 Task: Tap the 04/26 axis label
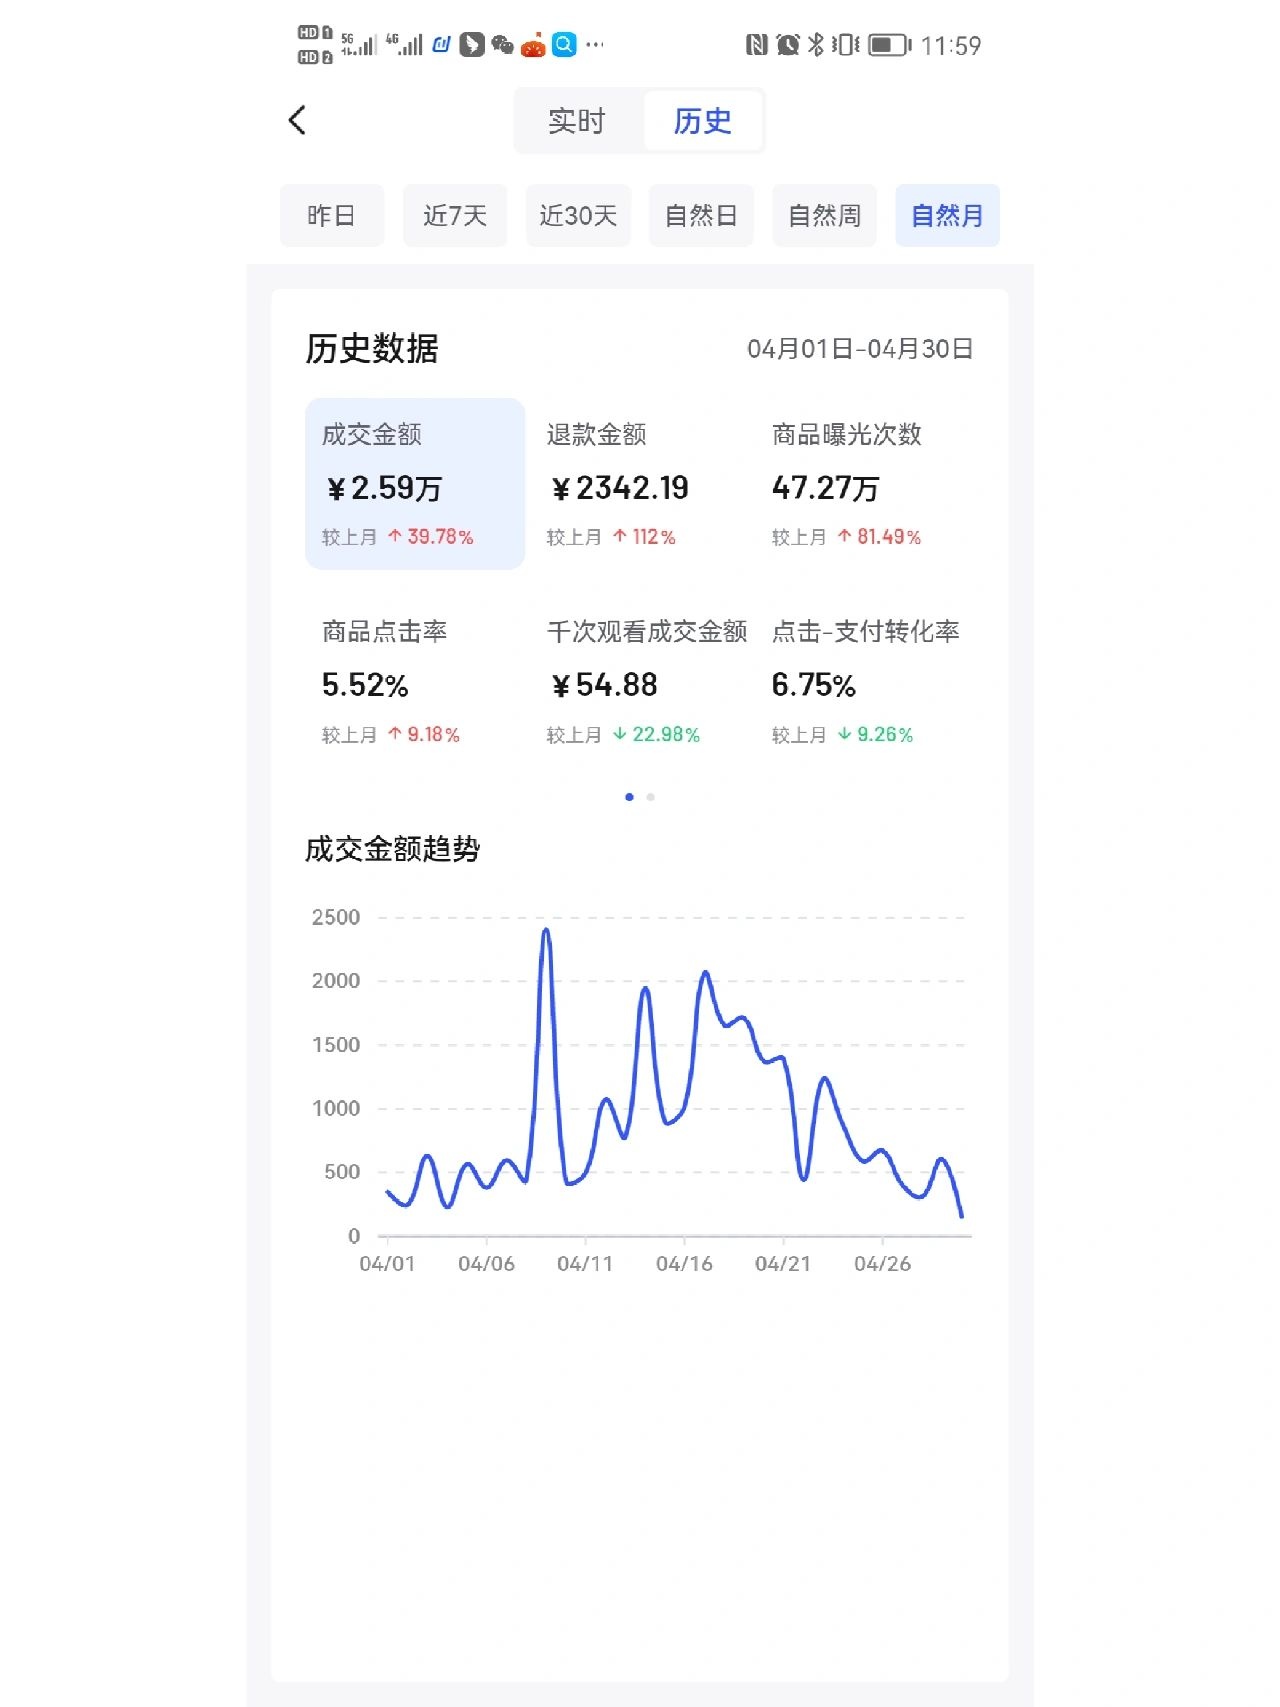882,1264
